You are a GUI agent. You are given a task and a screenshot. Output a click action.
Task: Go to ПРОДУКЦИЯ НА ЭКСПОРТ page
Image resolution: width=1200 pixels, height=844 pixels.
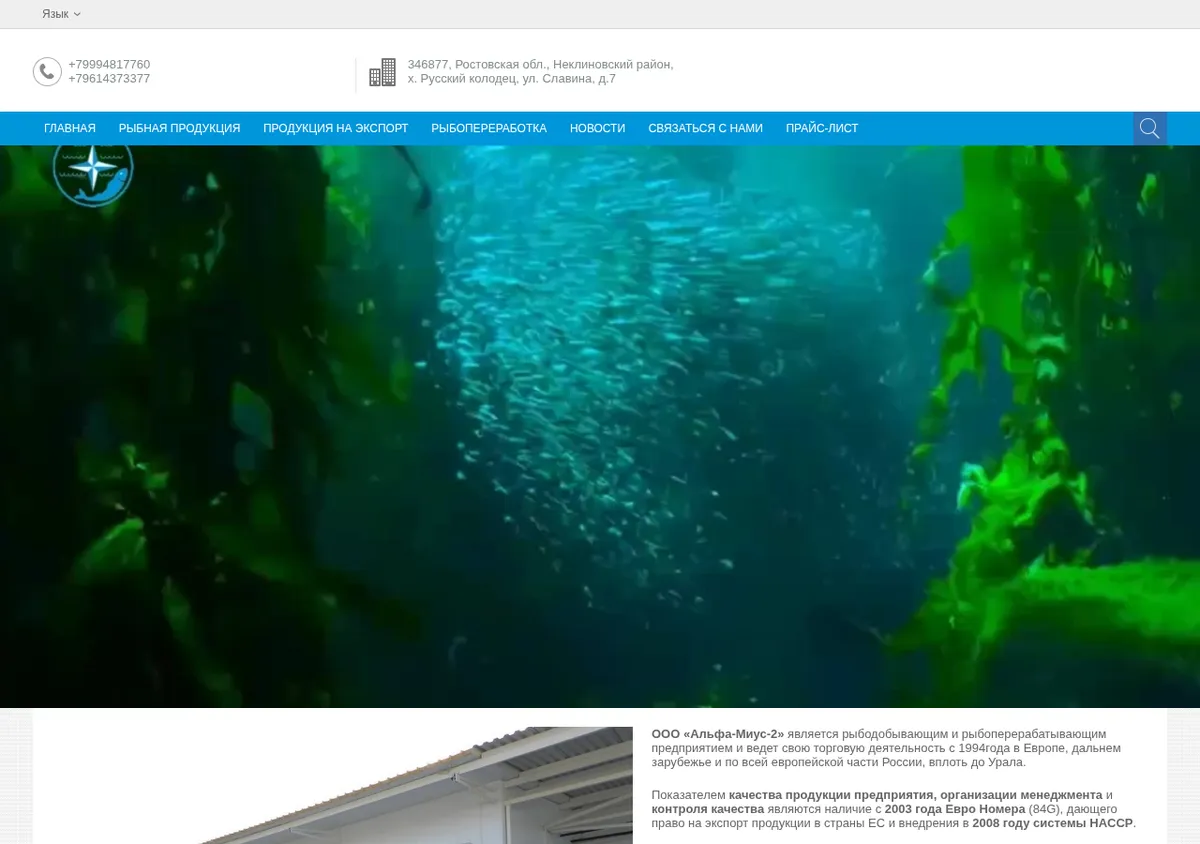pos(336,128)
